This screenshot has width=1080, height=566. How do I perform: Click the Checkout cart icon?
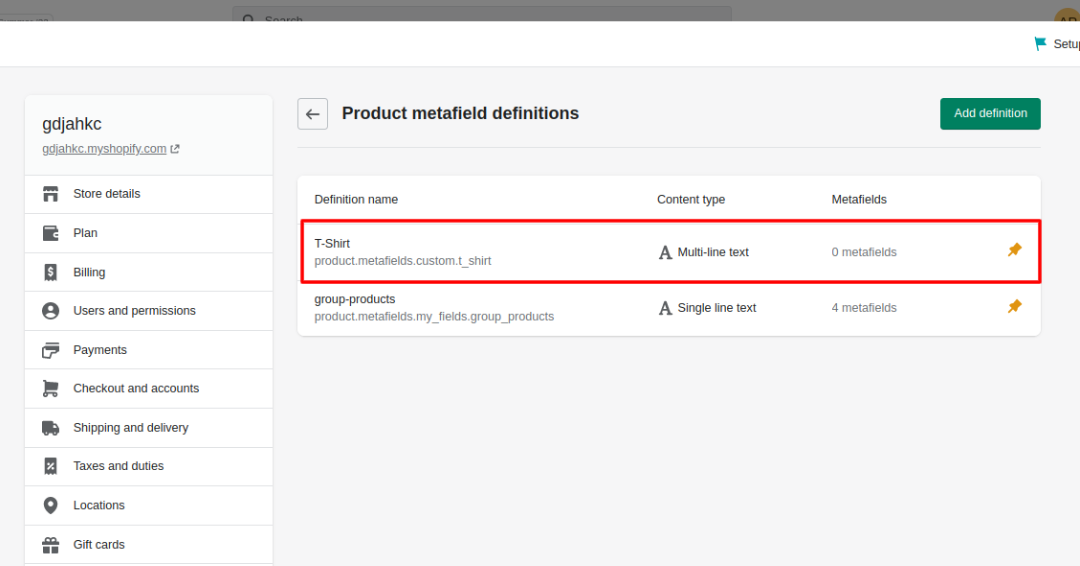50,388
